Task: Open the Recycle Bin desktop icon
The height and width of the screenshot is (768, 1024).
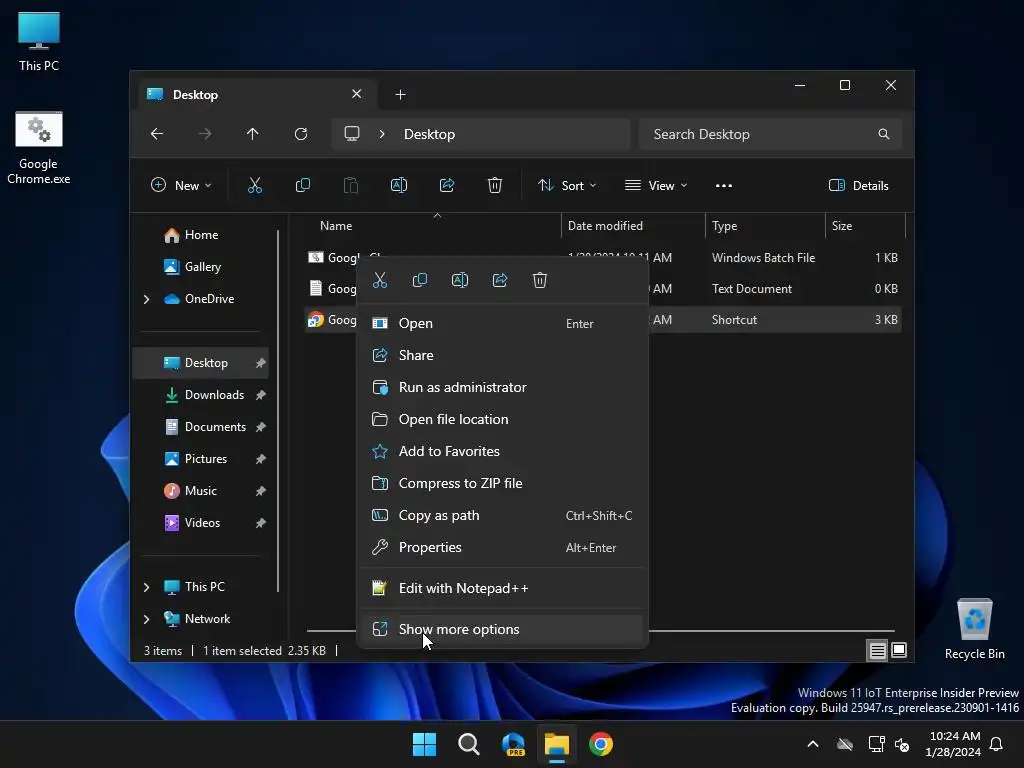Action: click(x=974, y=630)
